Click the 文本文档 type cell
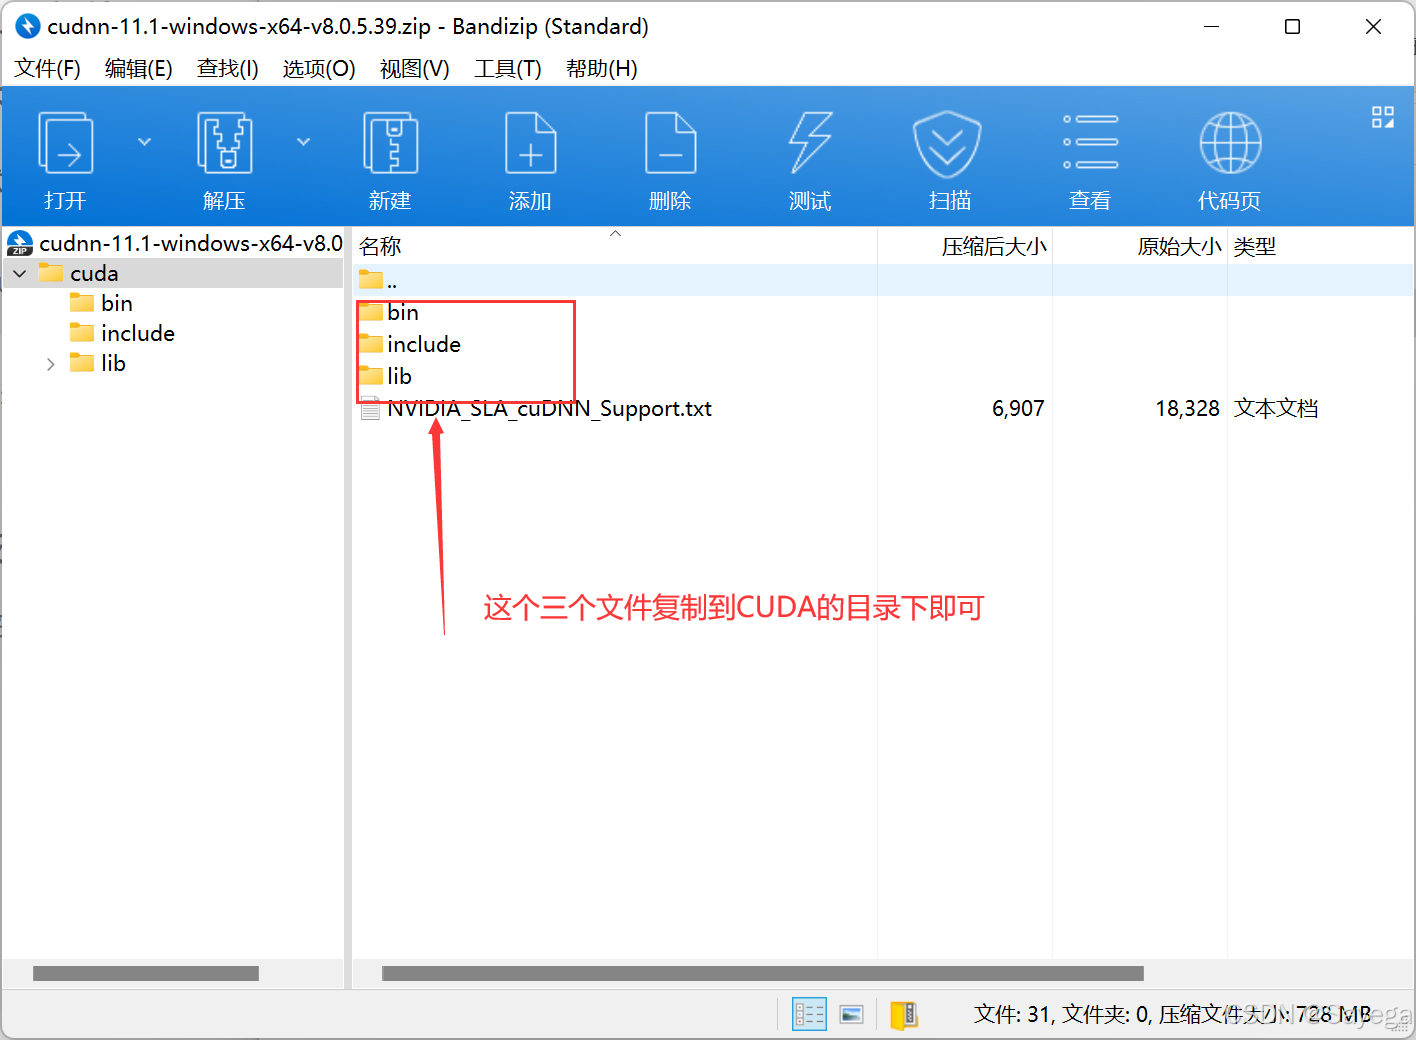 coord(1276,409)
